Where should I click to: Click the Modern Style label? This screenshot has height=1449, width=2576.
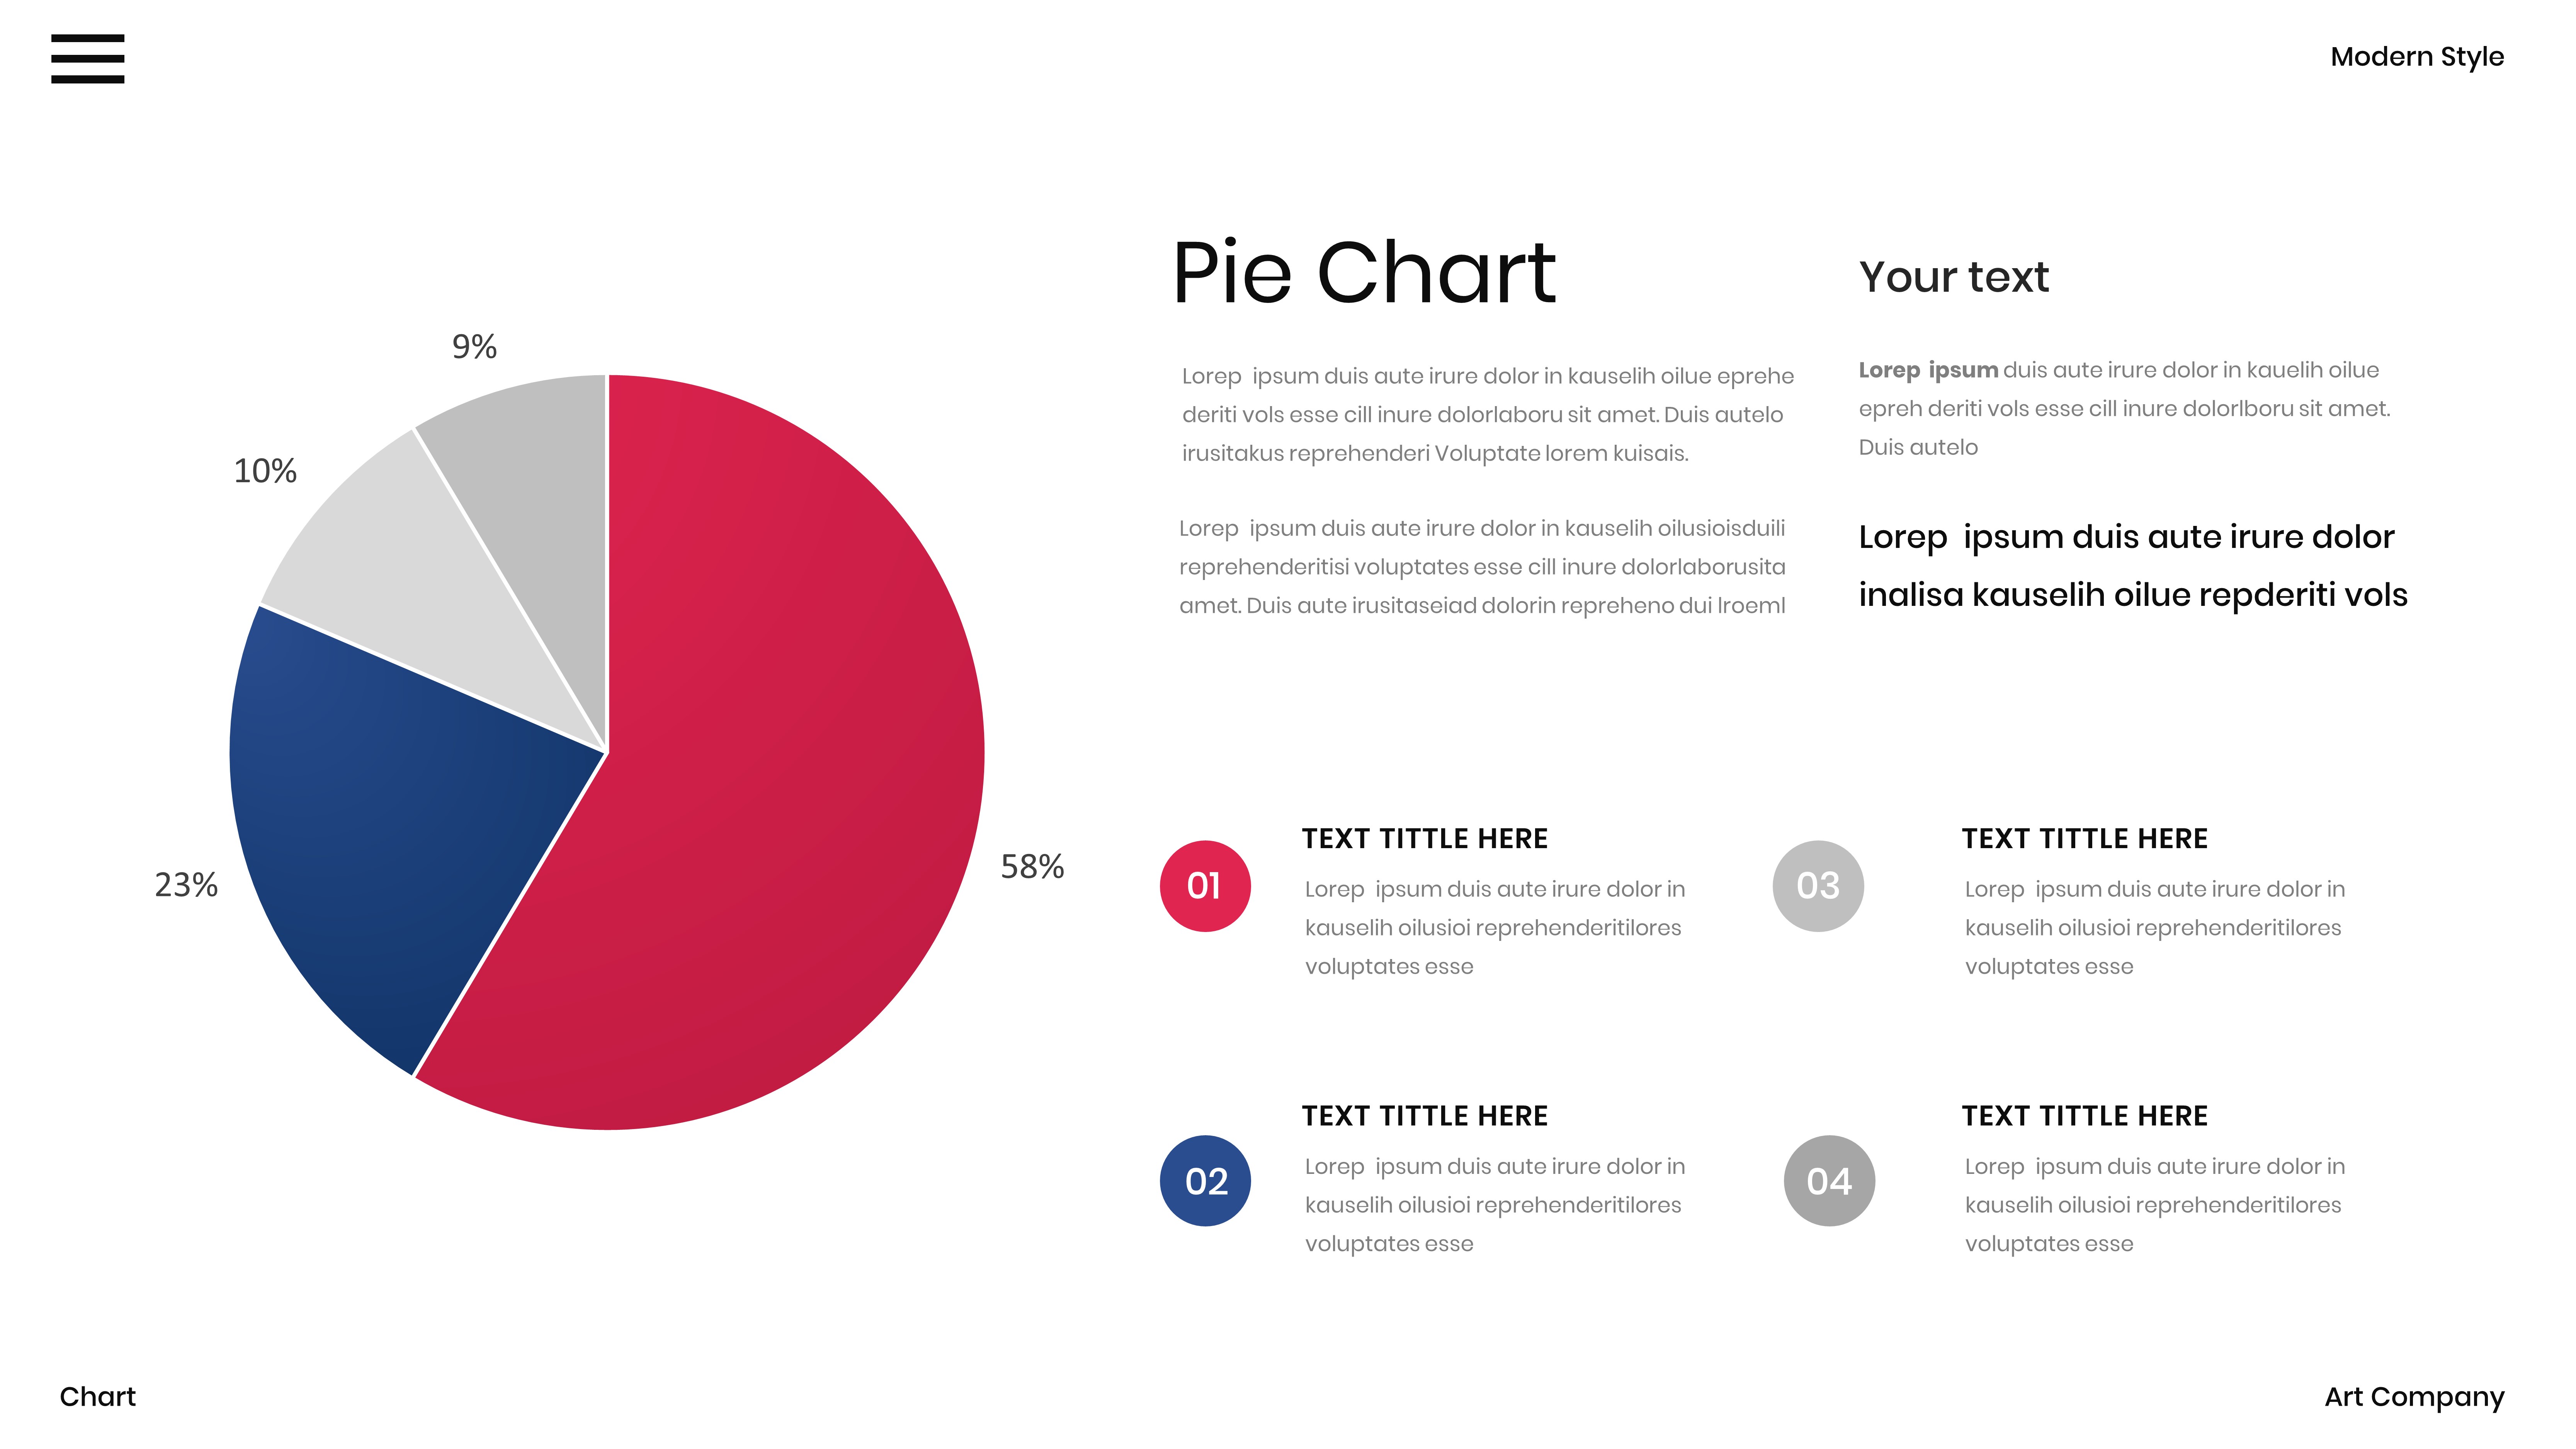pos(2416,57)
